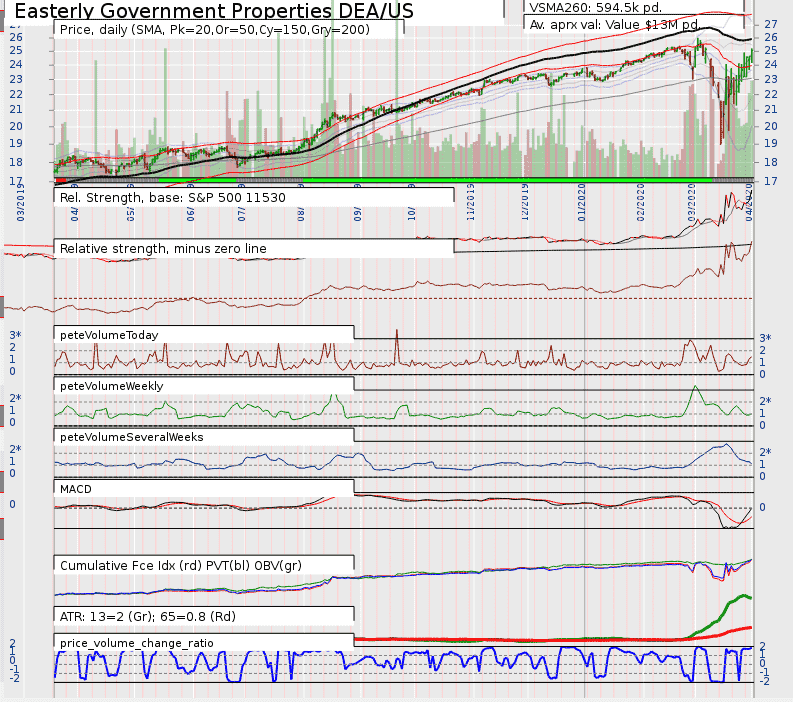Select the ATR: 13=2 (Gr); 65=0.8 (Rd) label
The image size is (793, 702).
(x=148, y=617)
